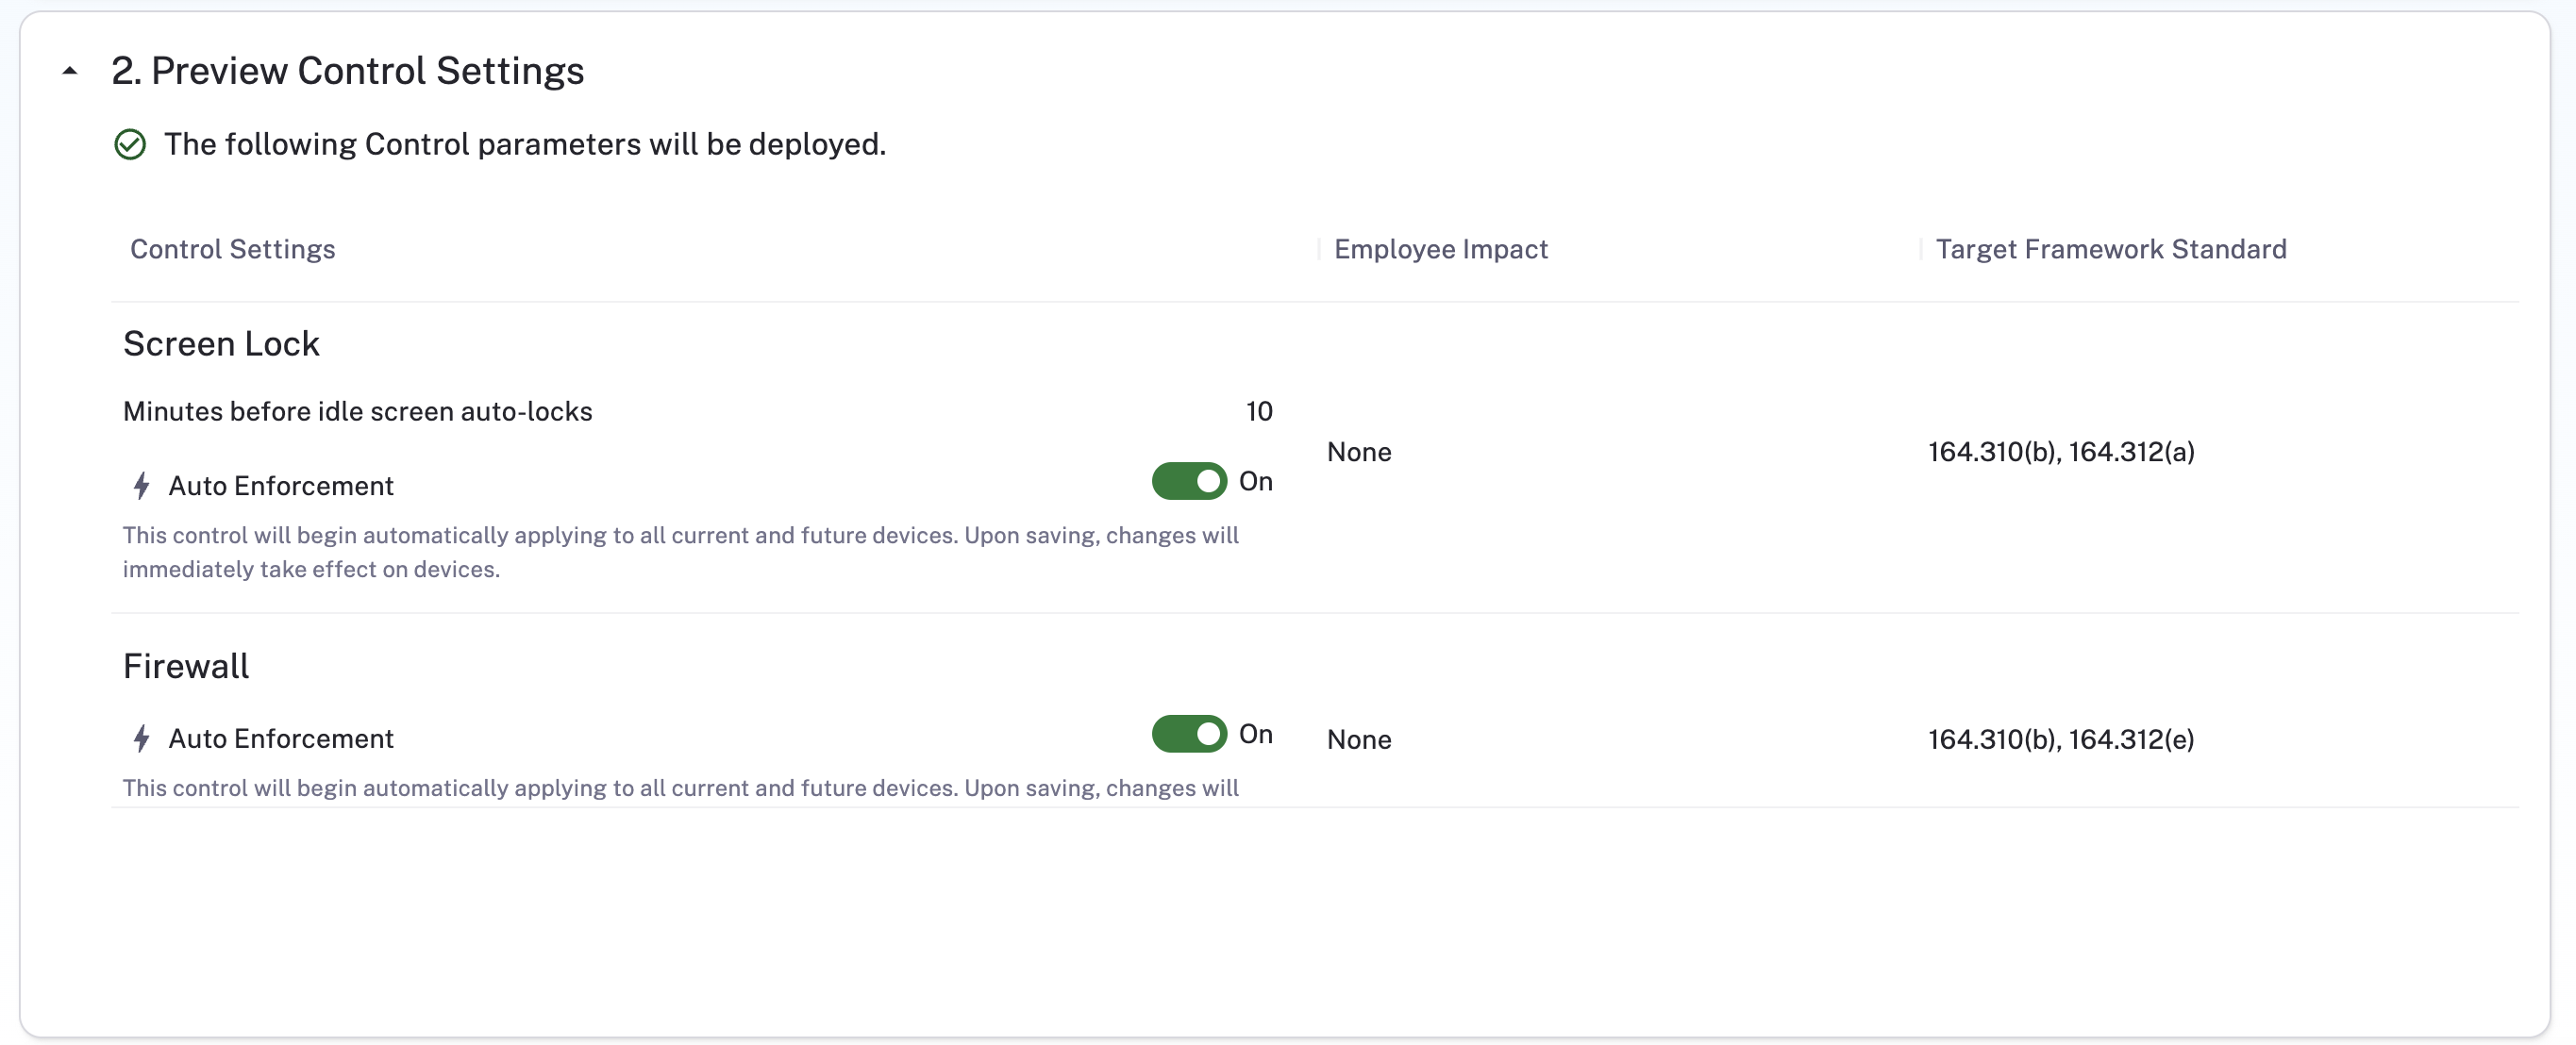The height and width of the screenshot is (1045, 2576).
Task: Click the idle screen minutes value 10
Action: pyautogui.click(x=1258, y=412)
